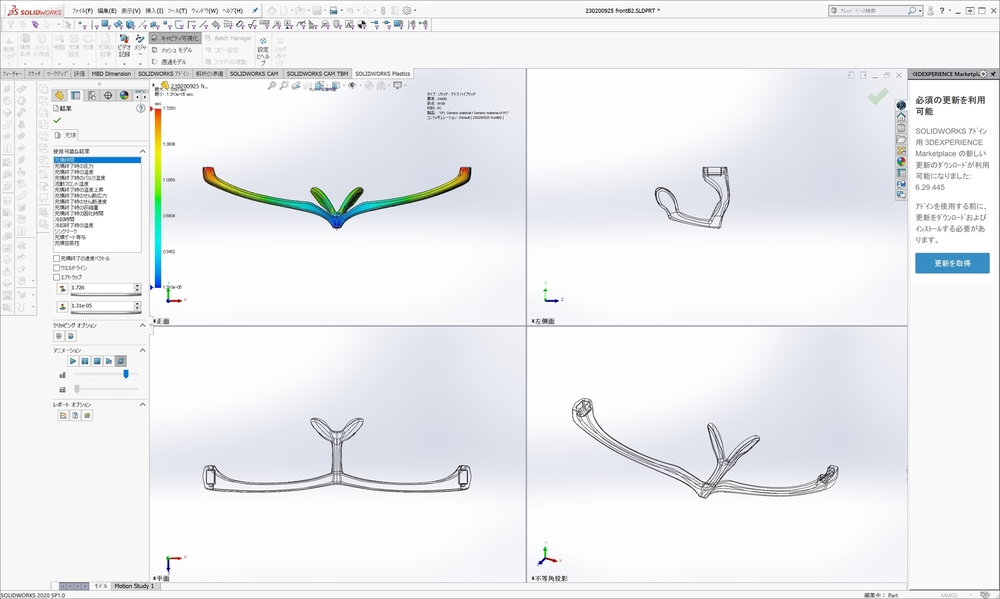
Task: Click the user login icon in title bar
Action: coord(930,10)
